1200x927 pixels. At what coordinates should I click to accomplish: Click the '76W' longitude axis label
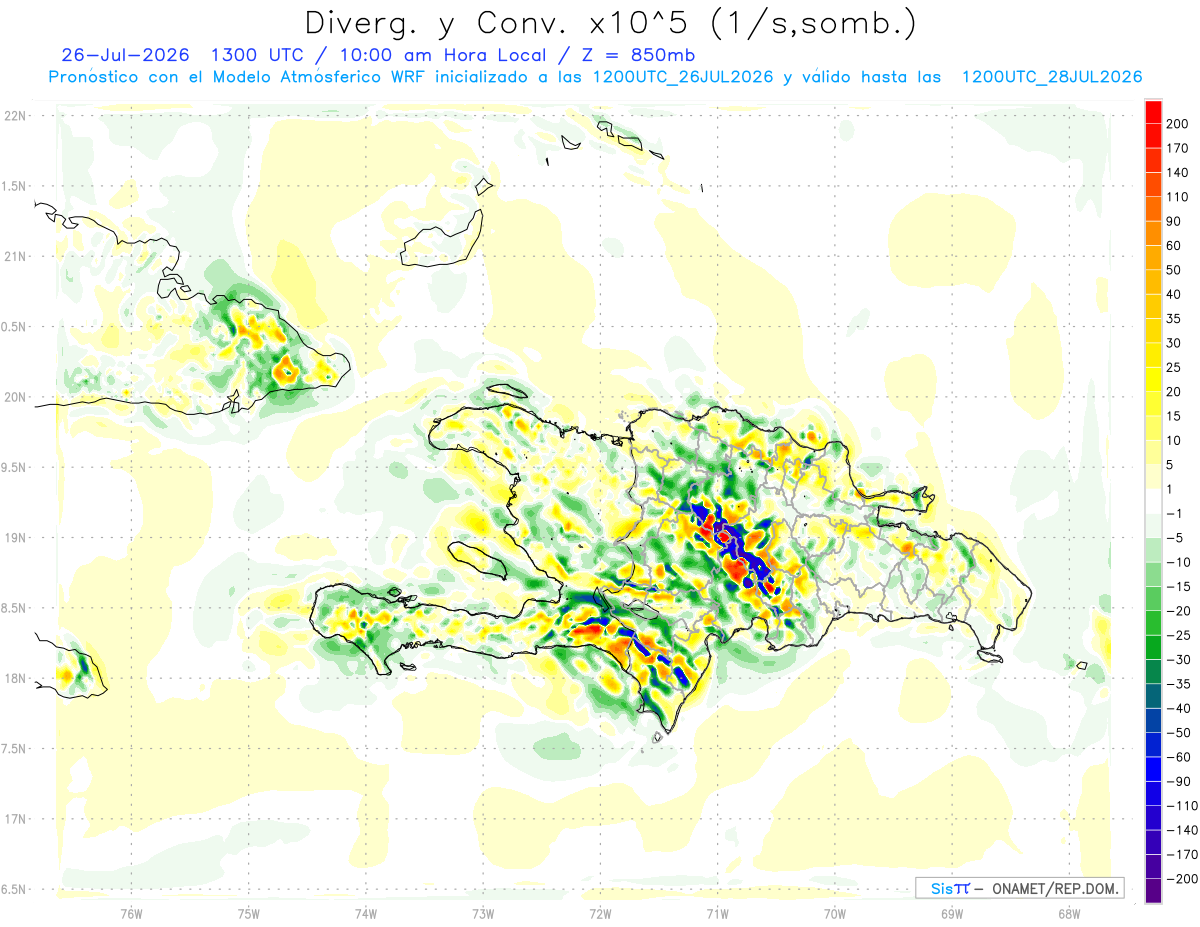(x=131, y=913)
